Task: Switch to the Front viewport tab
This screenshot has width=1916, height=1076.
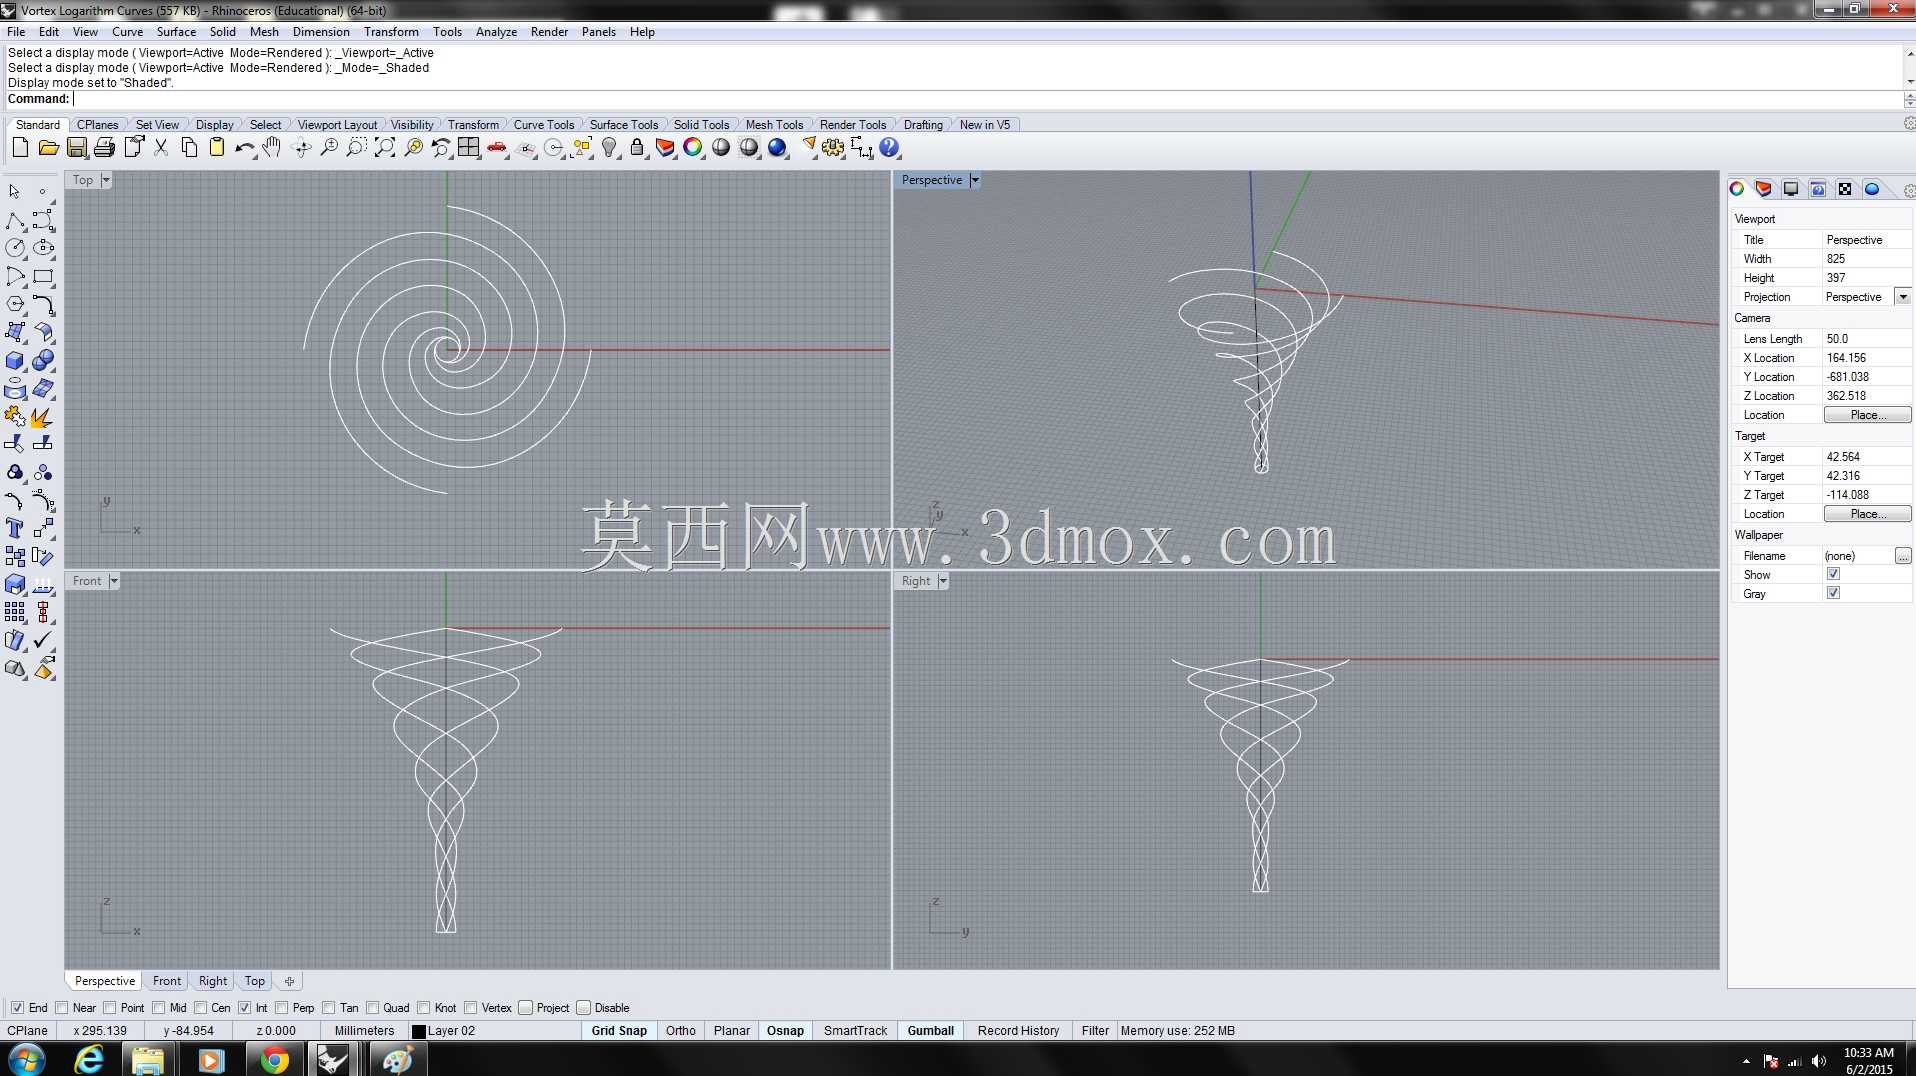Action: click(167, 981)
